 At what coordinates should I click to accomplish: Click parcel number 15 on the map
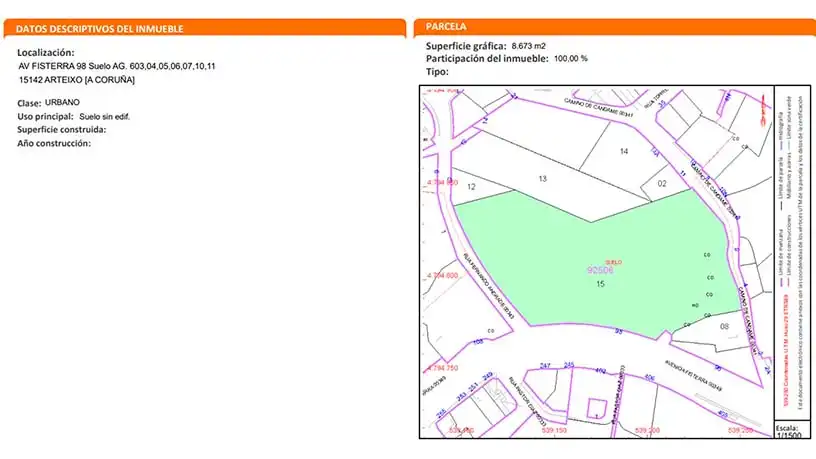pos(601,284)
